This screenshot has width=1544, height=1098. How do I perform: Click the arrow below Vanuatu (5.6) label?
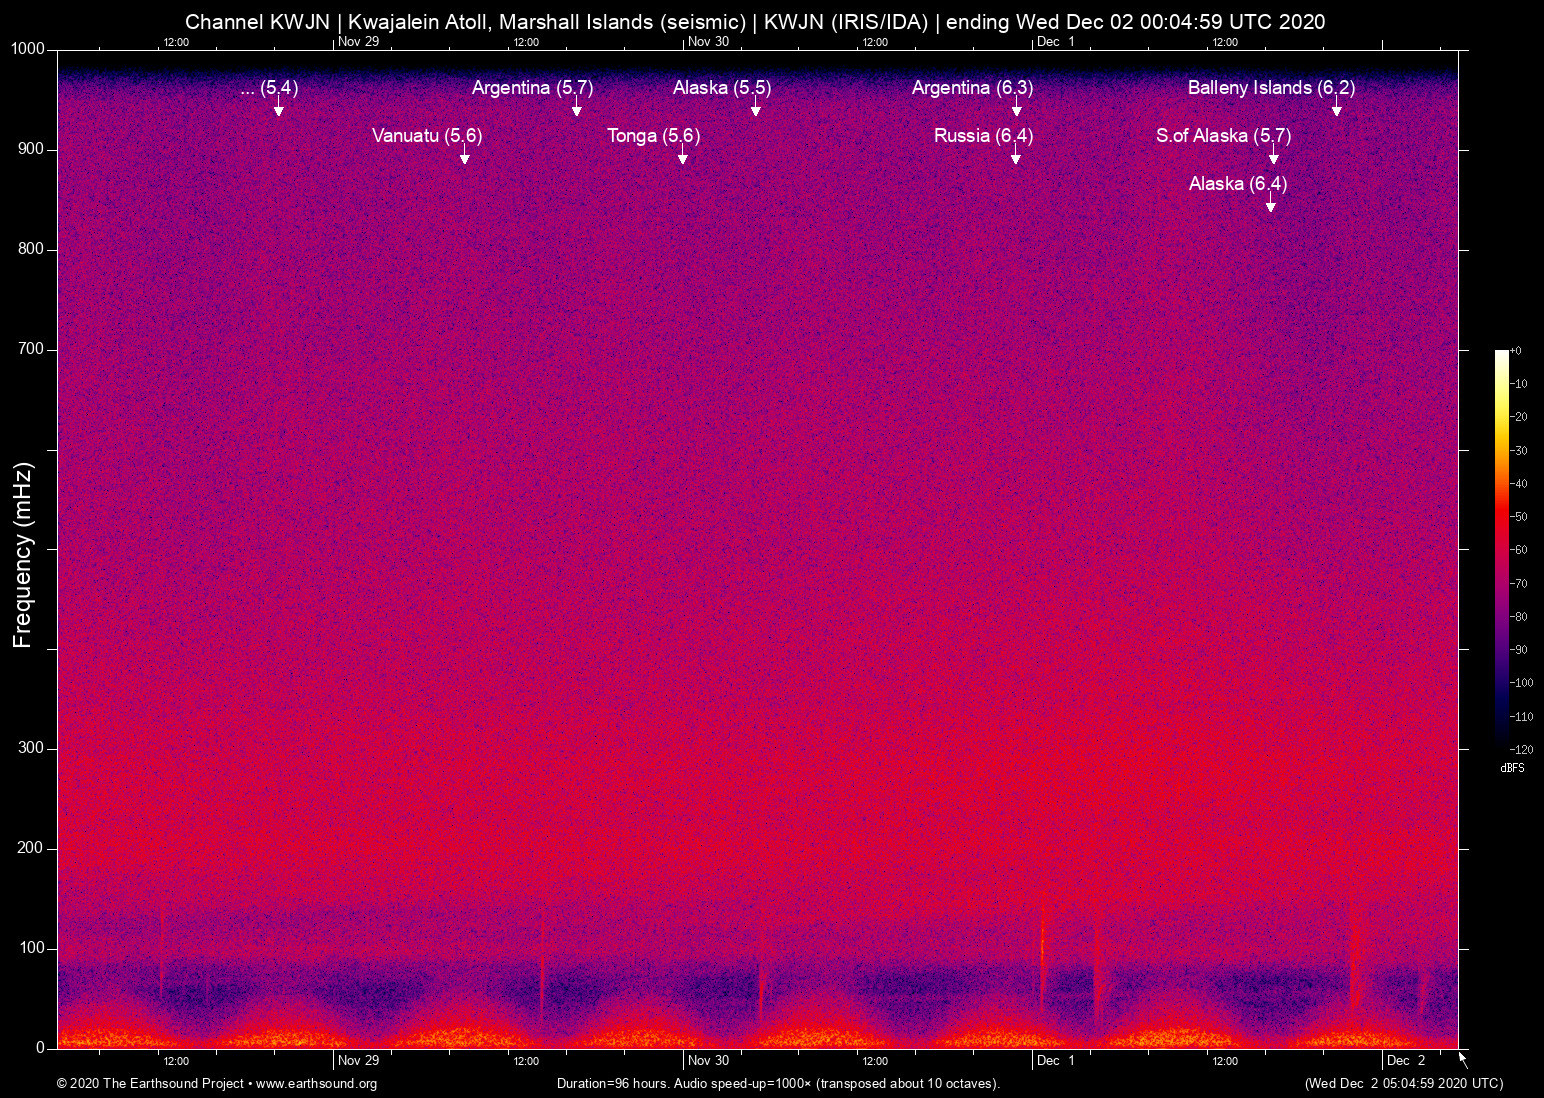[464, 157]
